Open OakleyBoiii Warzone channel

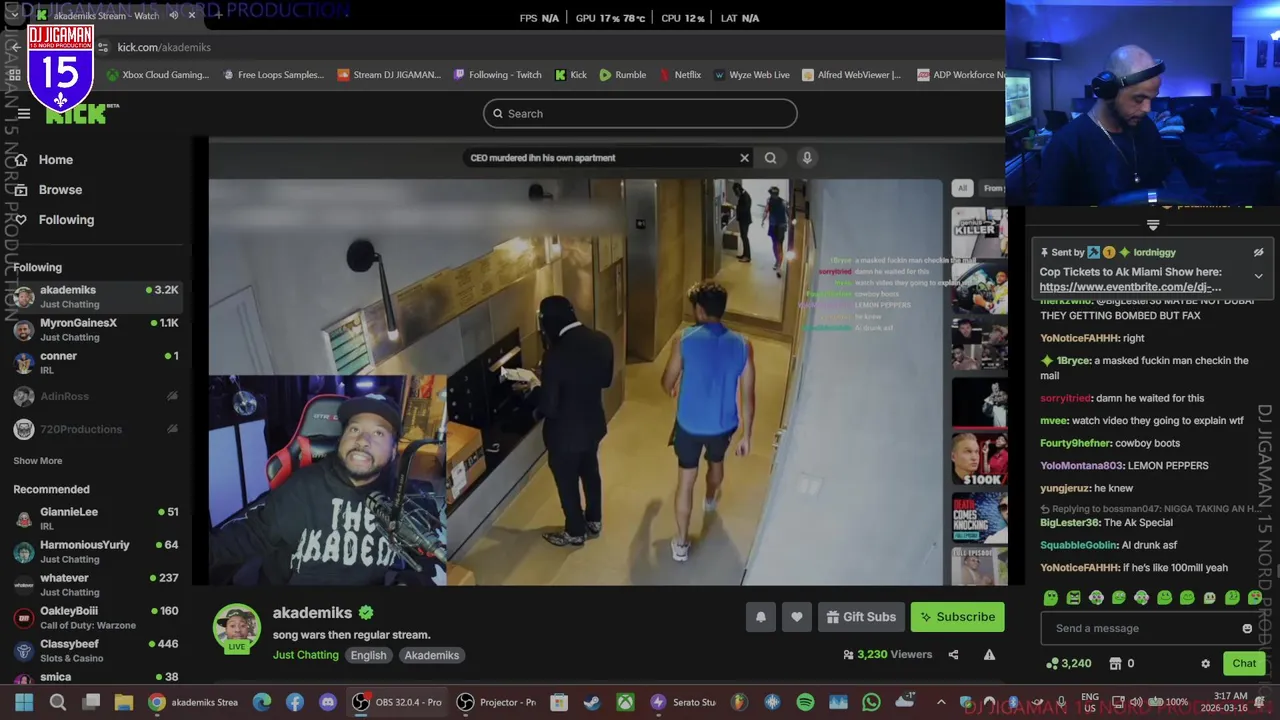click(x=96, y=617)
